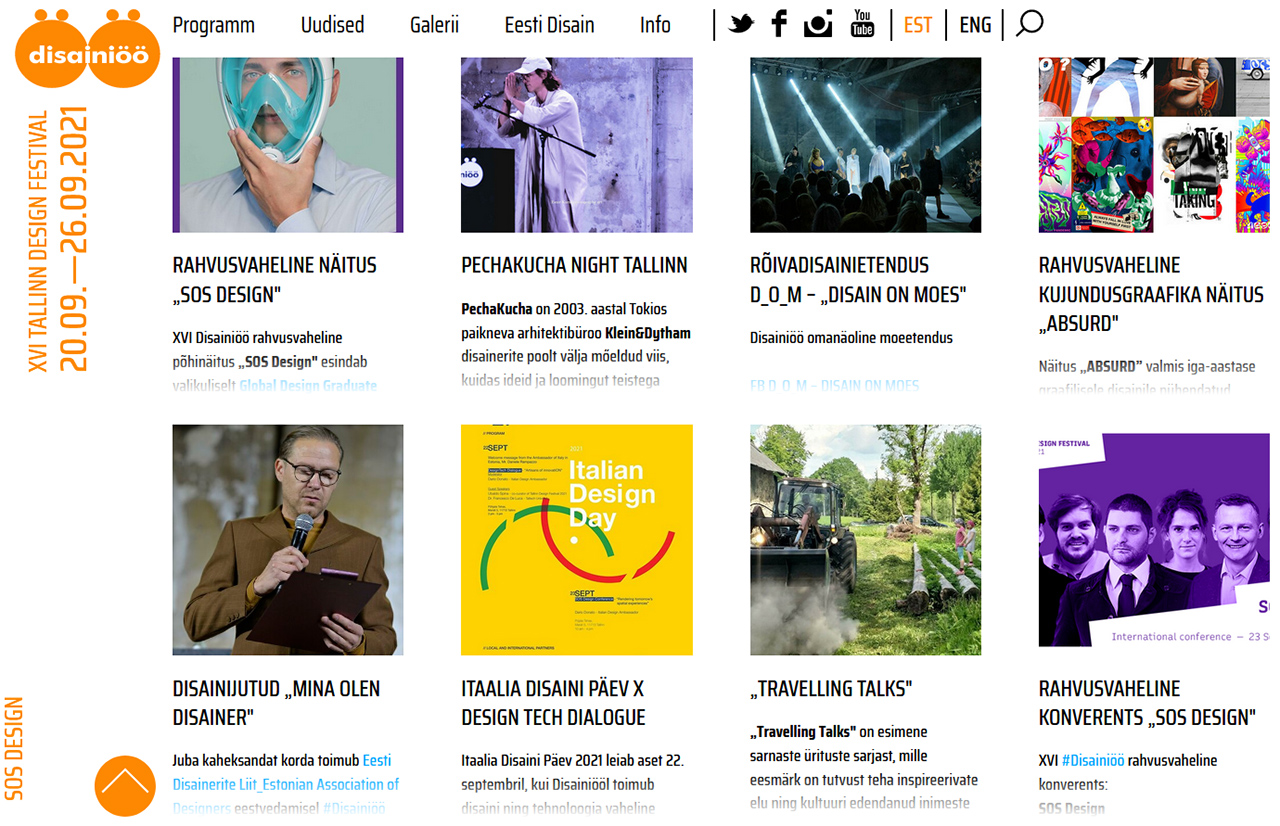This screenshot has height=826, width=1280.
Task: Click the orange Disainiöö logo
Action: click(x=88, y=48)
